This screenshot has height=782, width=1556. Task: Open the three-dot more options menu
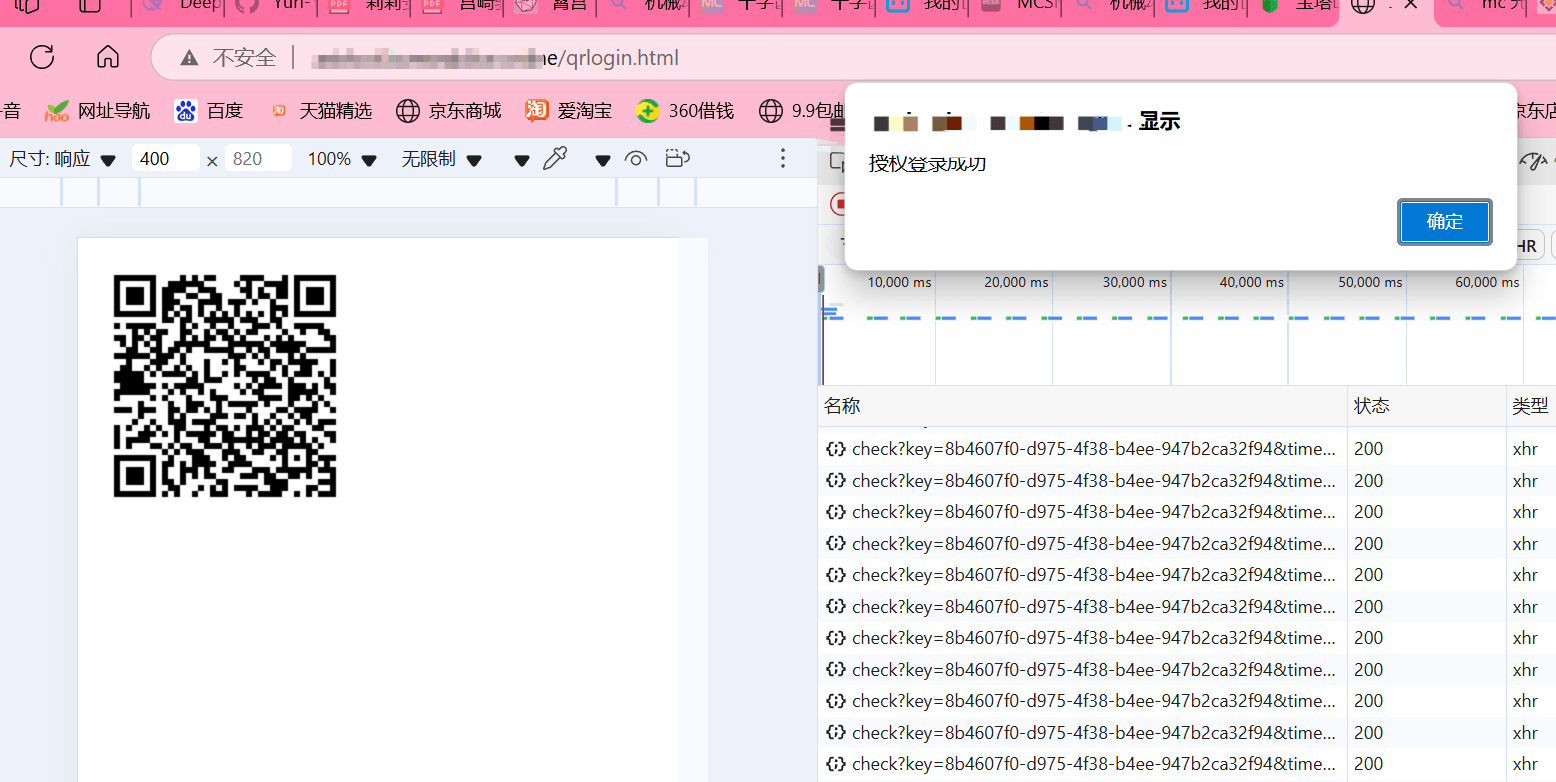(x=783, y=158)
